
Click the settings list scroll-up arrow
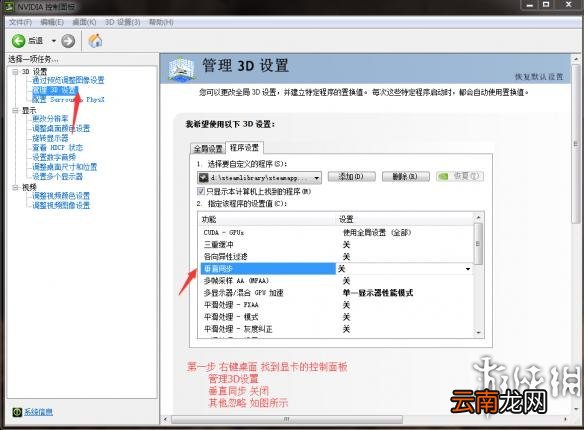[x=478, y=217]
